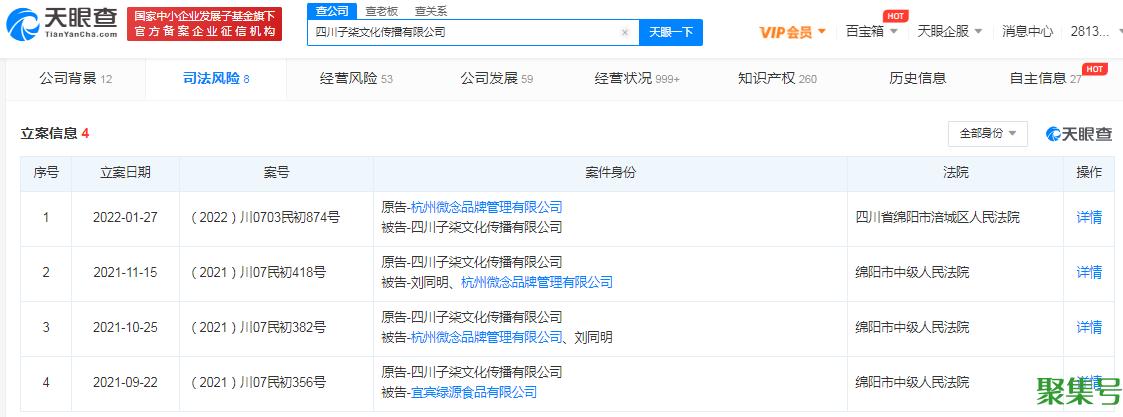
Task: Select the 经营风险 tab
Action: (356, 79)
